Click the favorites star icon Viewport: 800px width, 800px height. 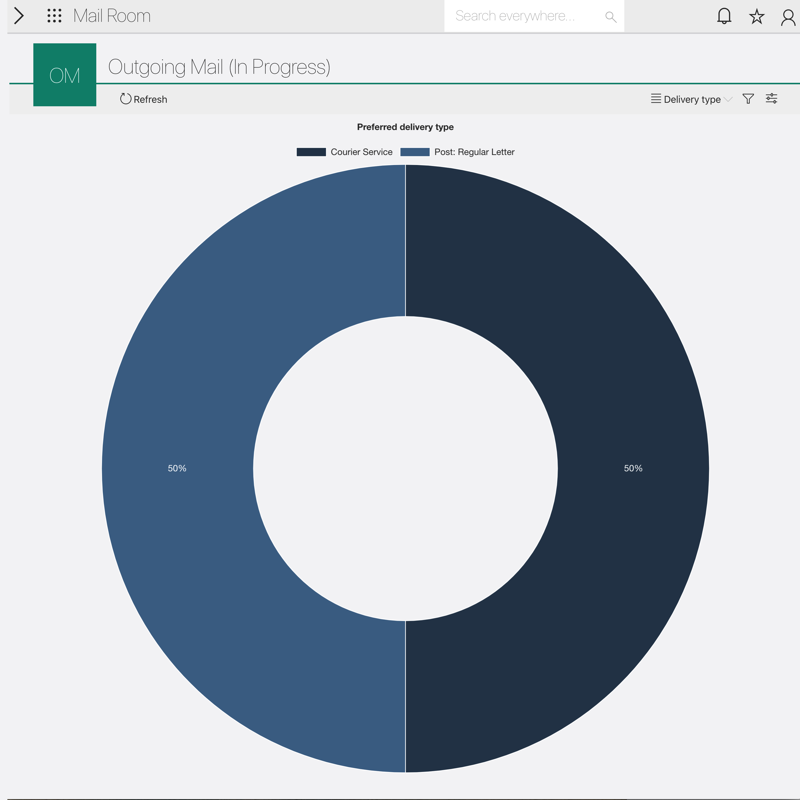[x=757, y=16]
